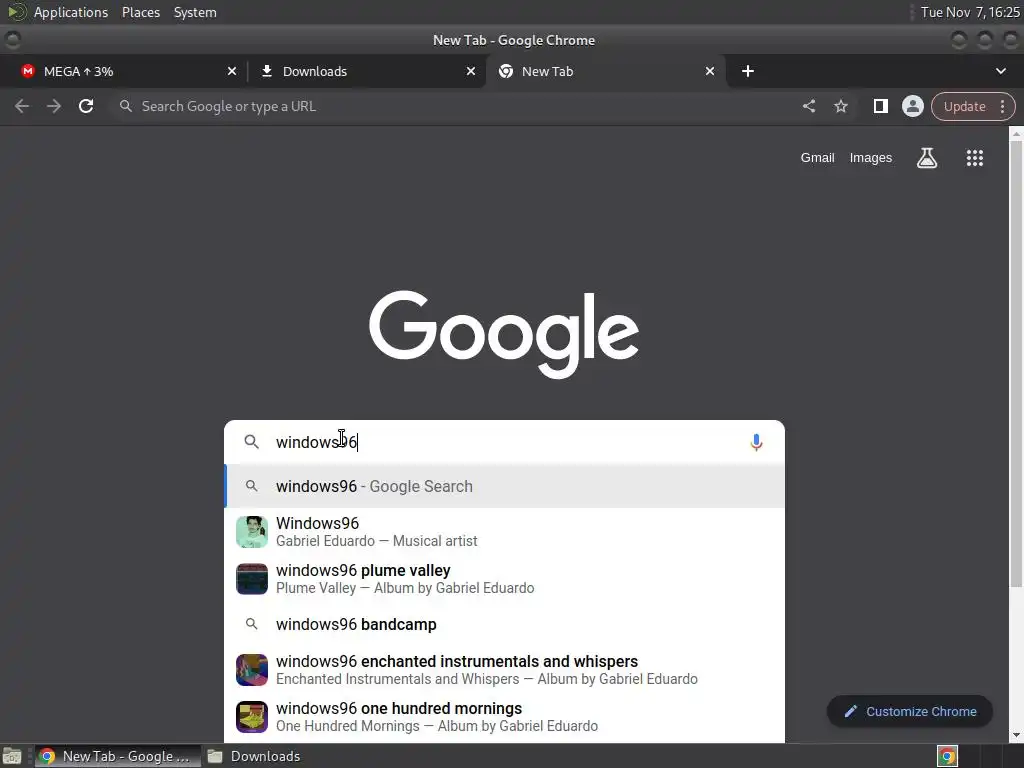Viewport: 1024px width, 768px height.
Task: Open the Chrome side panel
Action: [x=880, y=106]
